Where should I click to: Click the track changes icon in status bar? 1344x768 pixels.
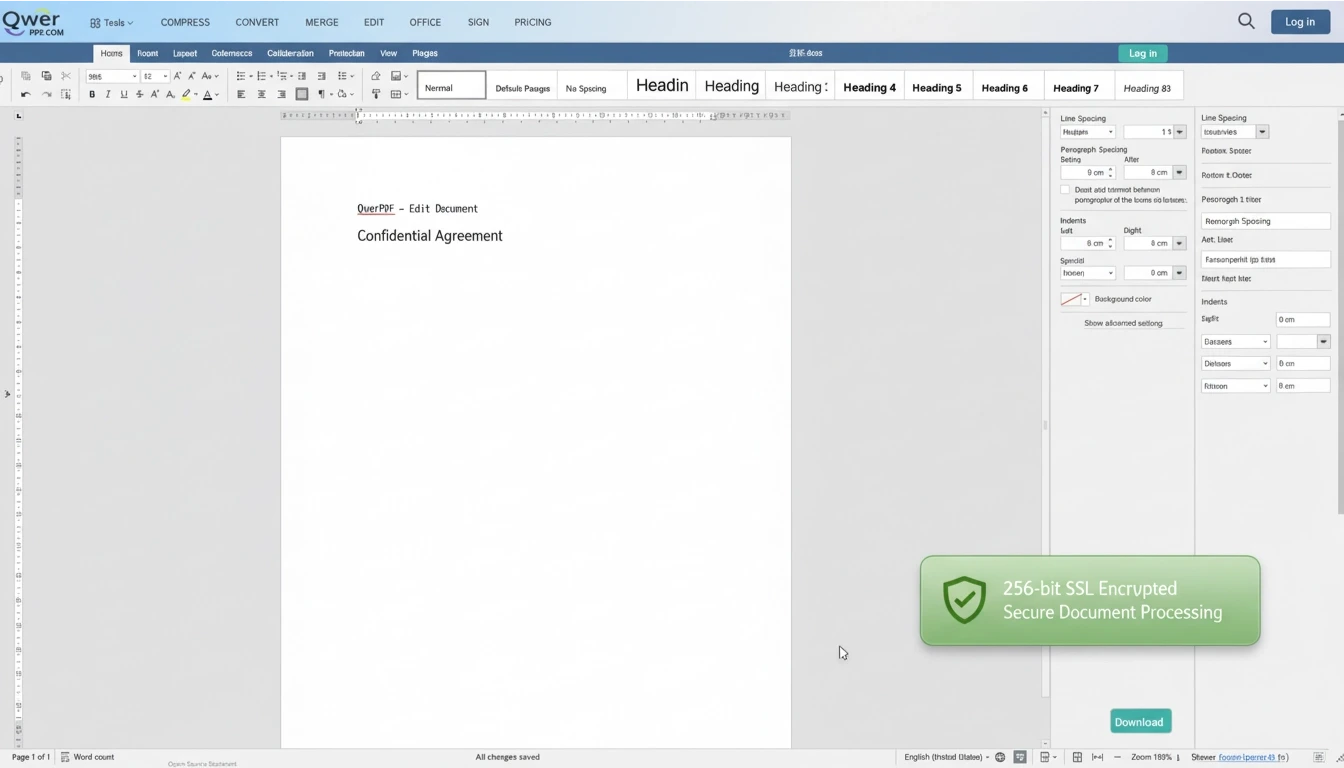1020,757
